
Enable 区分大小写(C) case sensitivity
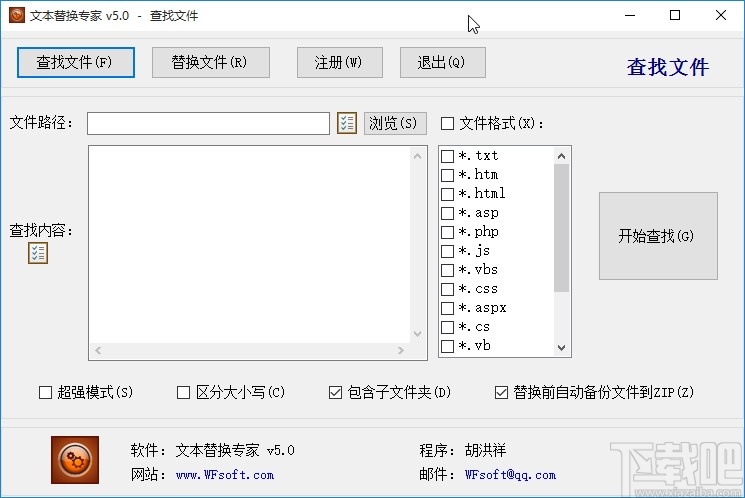point(183,393)
